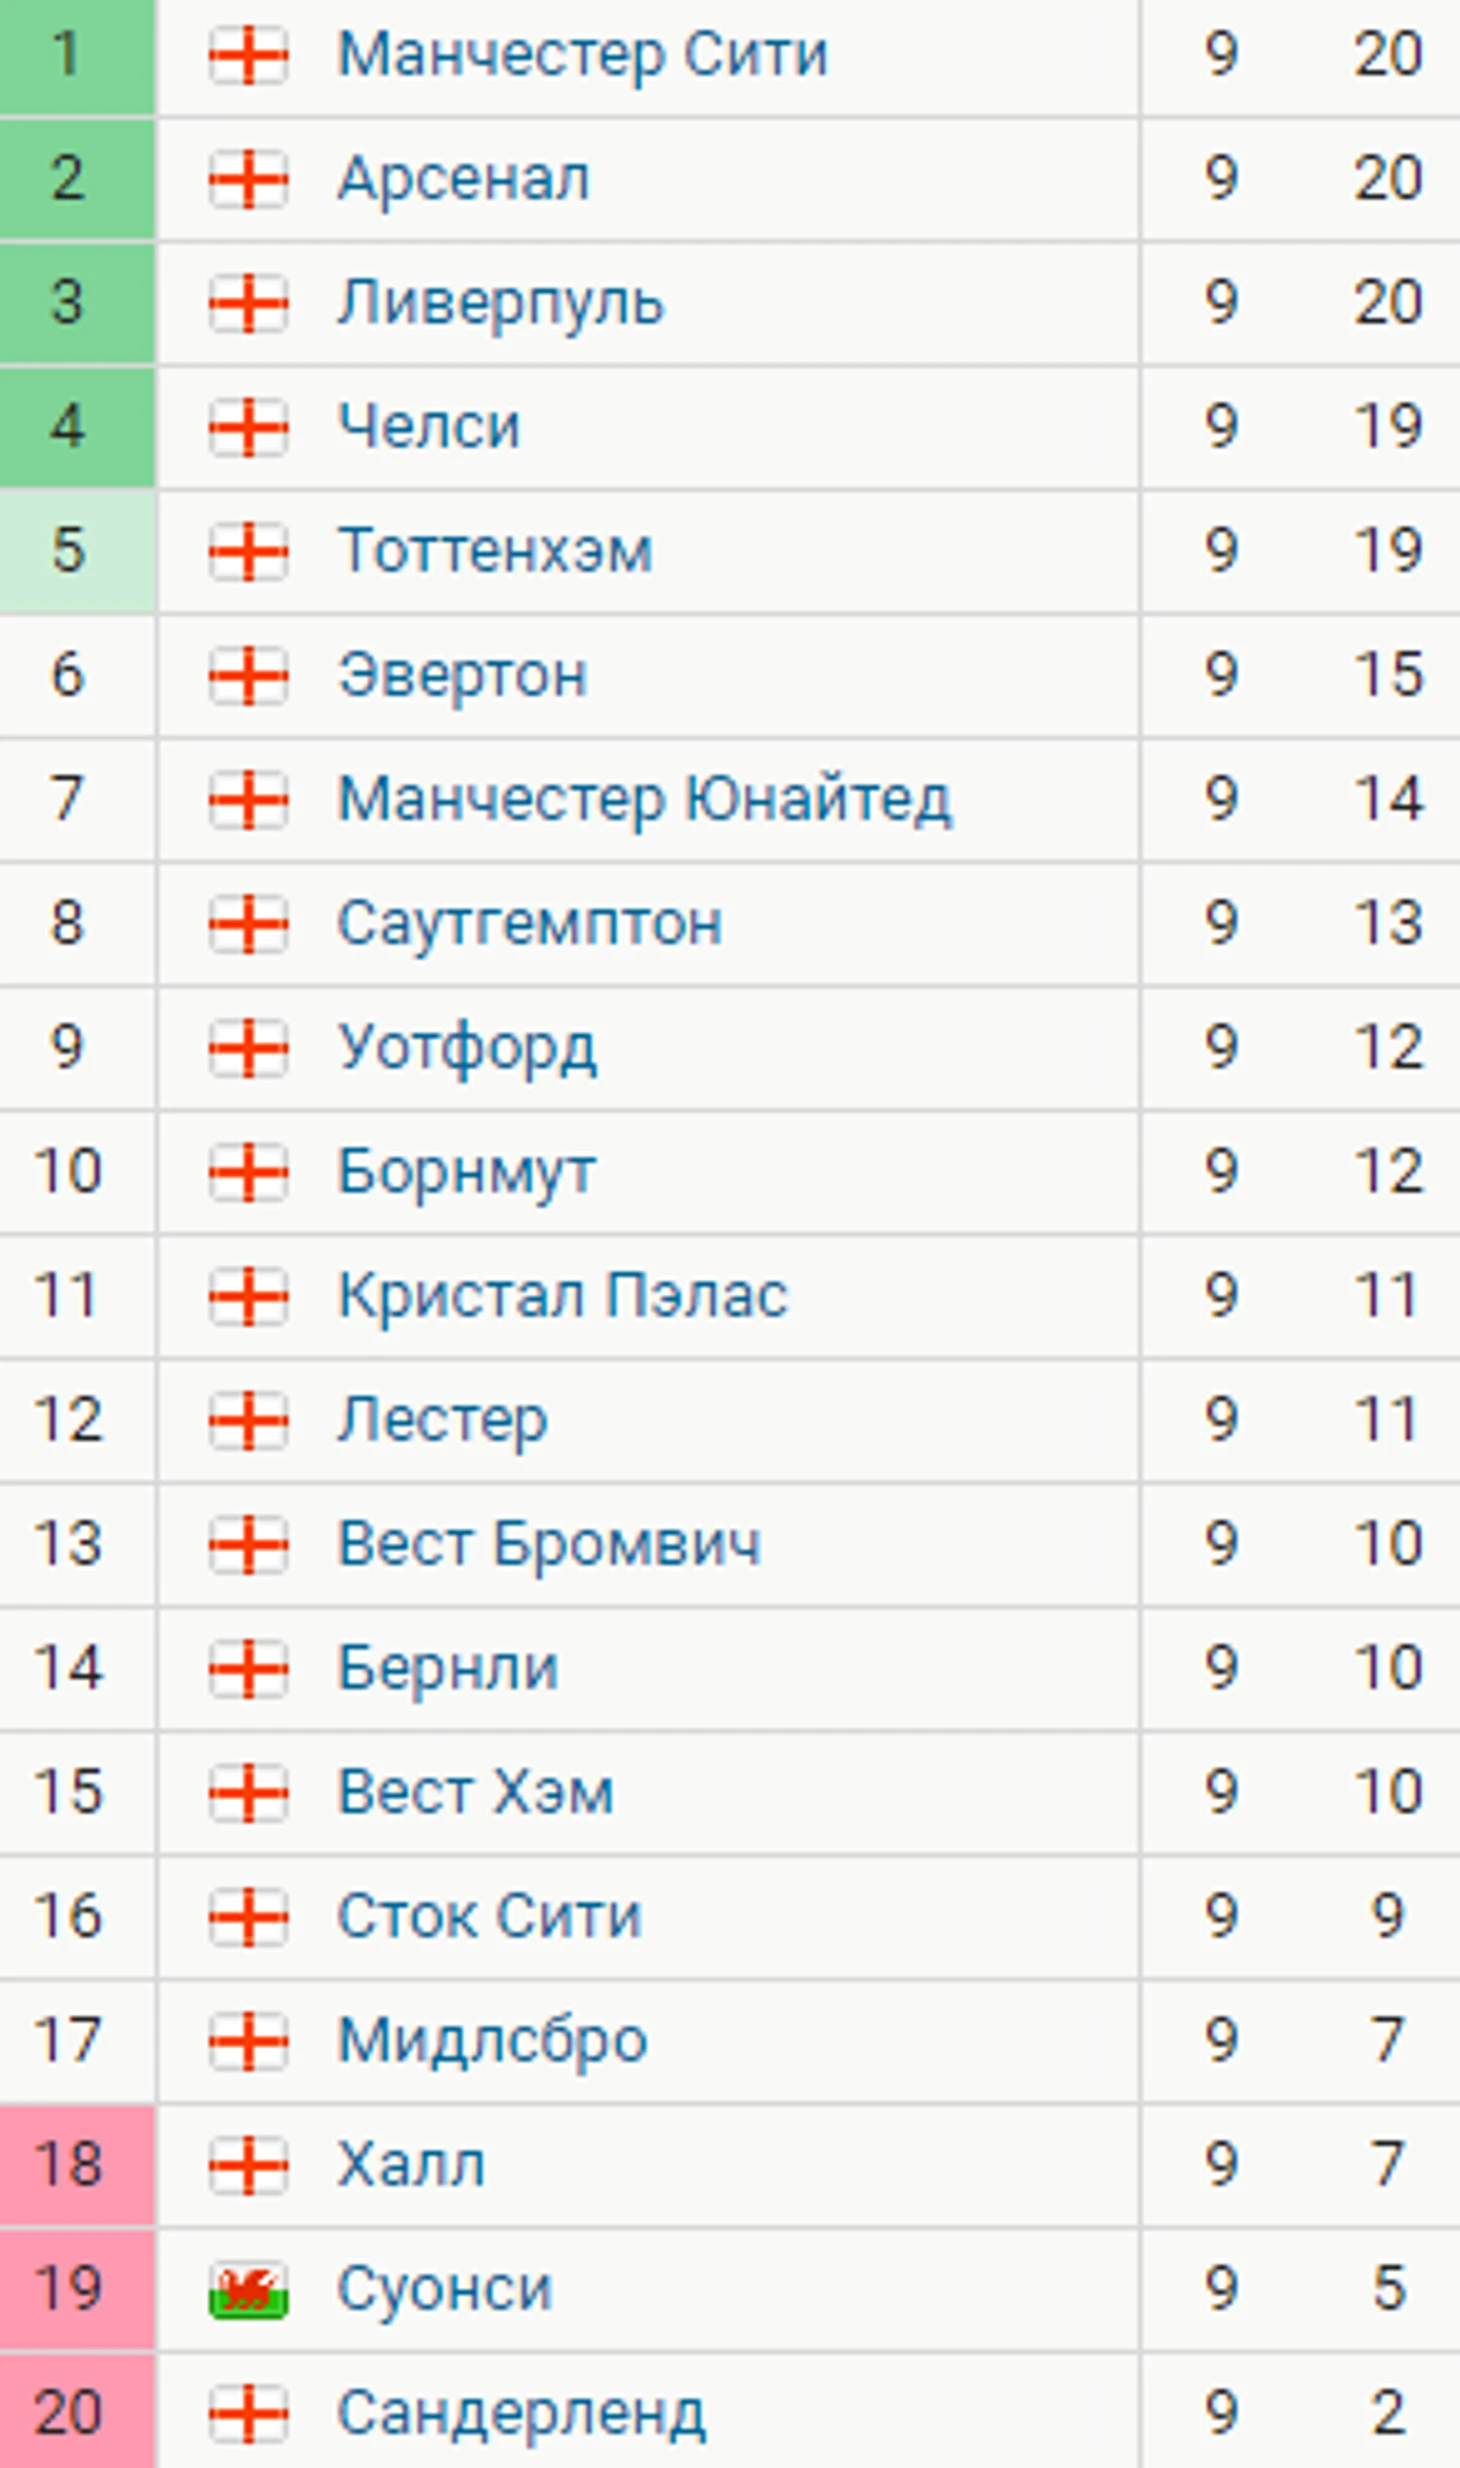Image resolution: width=1460 pixels, height=2468 pixels.
Task: Open the Мидлсбро team page
Action: [492, 2042]
